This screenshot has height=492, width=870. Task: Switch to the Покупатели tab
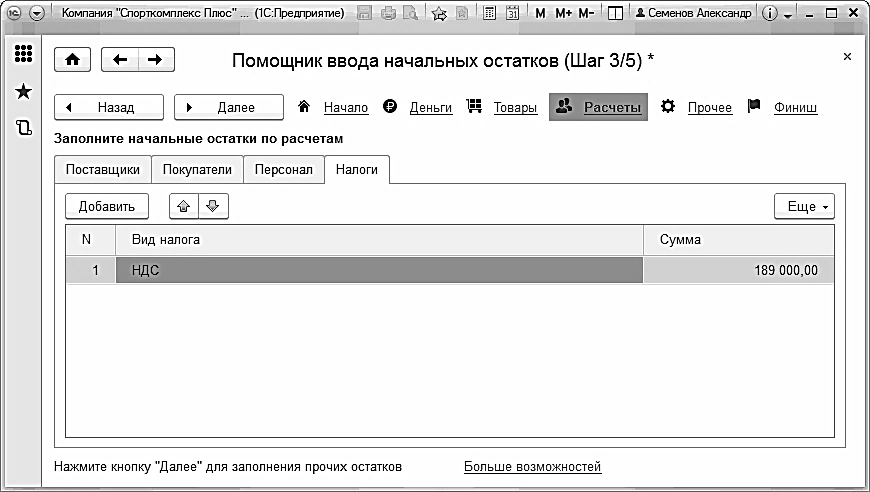point(197,170)
